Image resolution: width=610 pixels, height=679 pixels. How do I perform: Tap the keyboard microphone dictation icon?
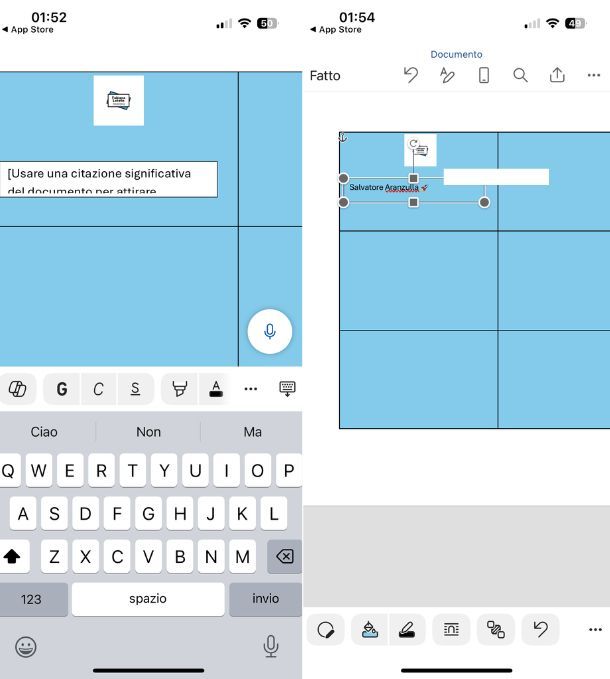[271, 646]
